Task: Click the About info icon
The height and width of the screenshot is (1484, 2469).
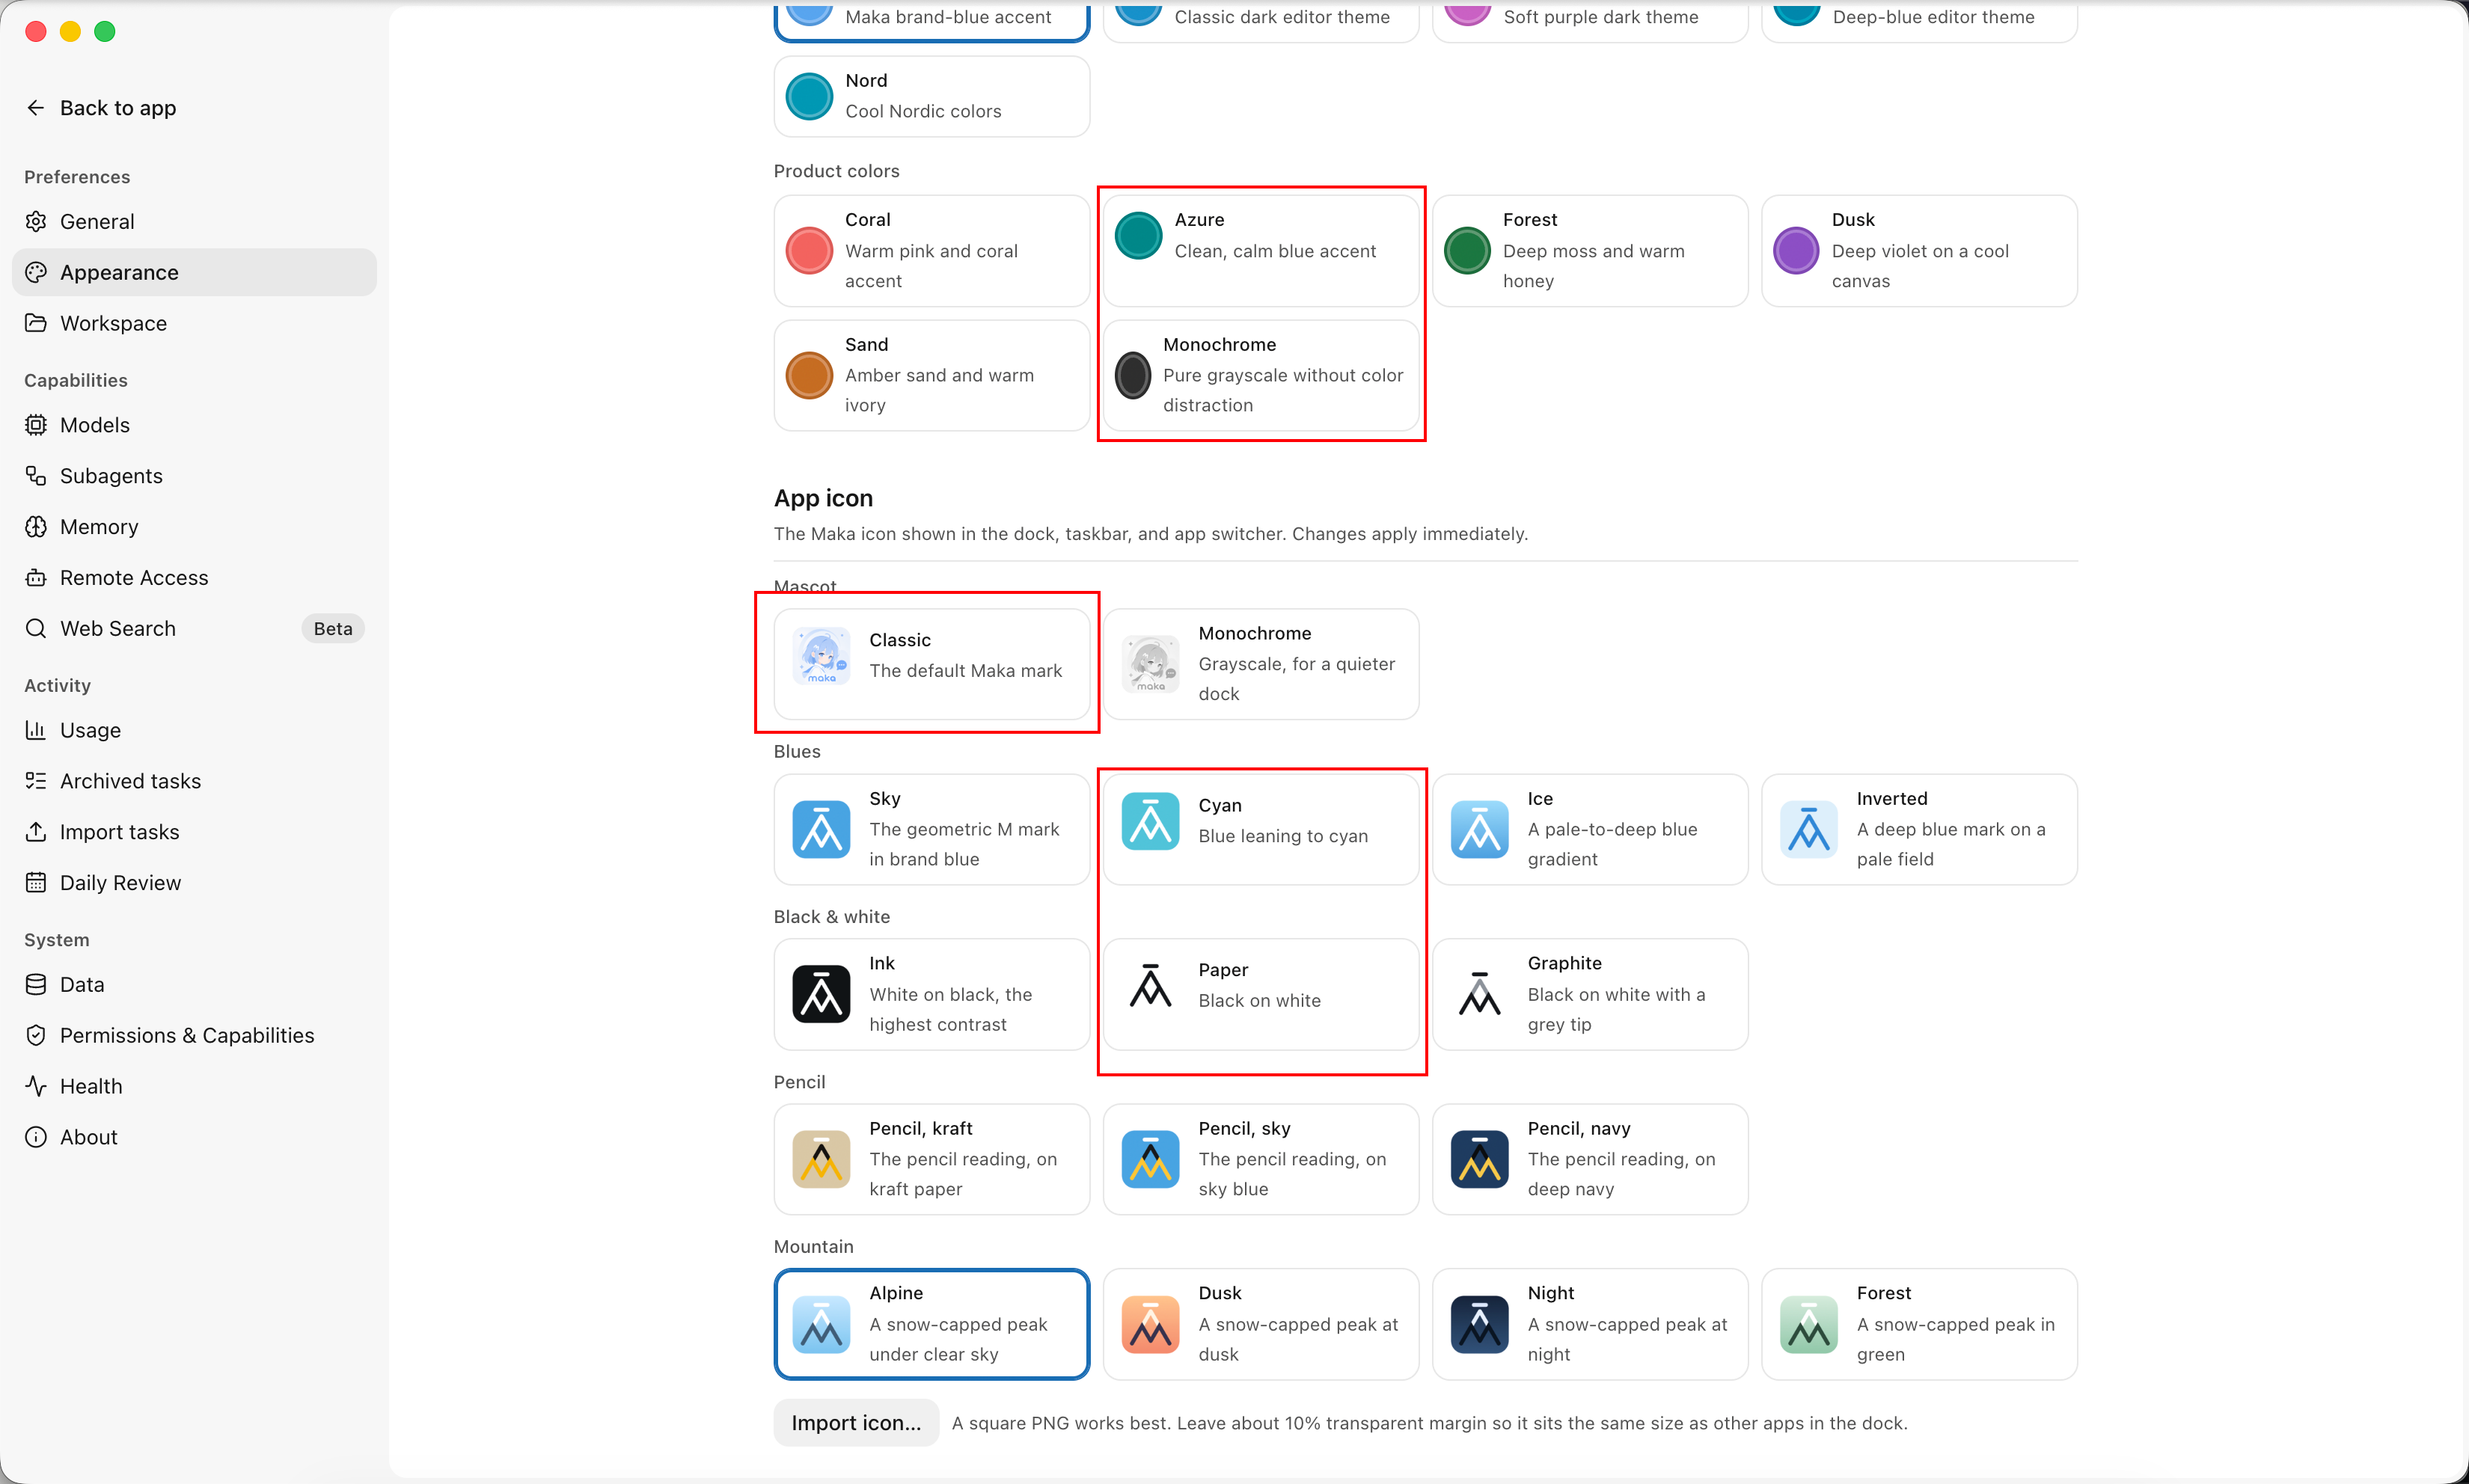Action: (x=36, y=1137)
